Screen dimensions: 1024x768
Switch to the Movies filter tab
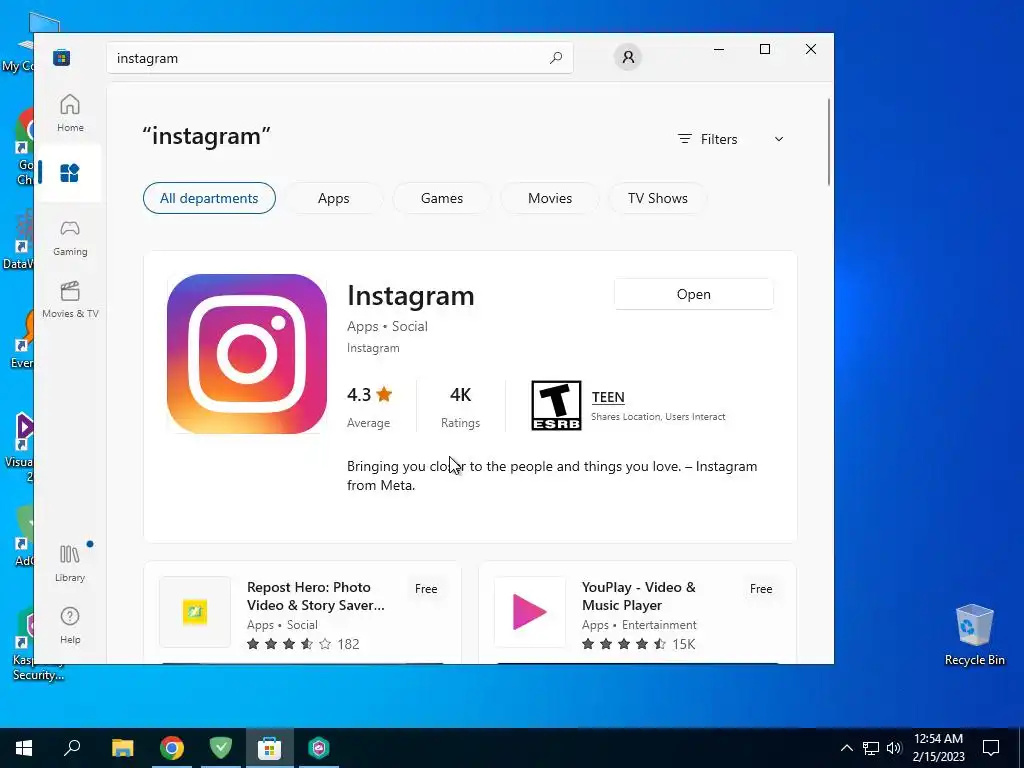tap(550, 198)
